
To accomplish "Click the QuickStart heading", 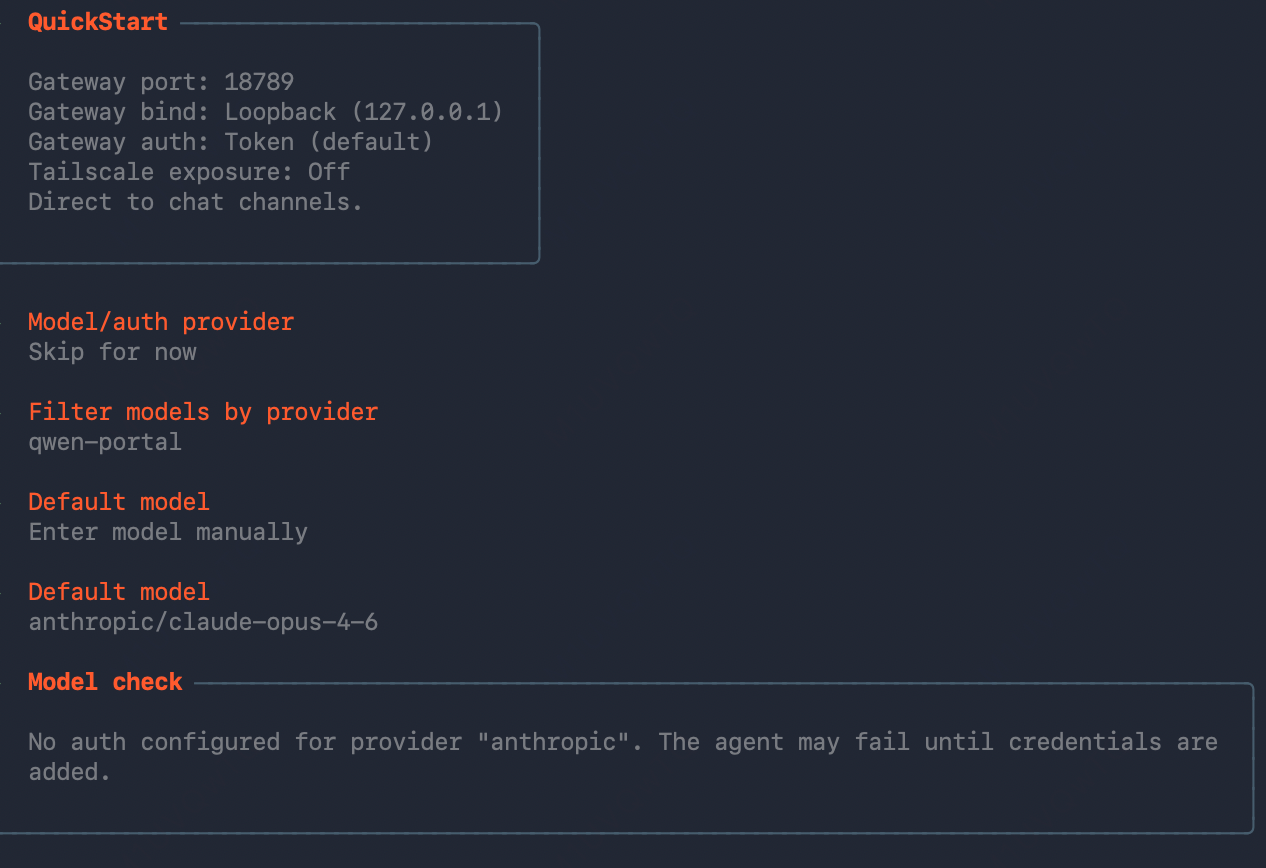I will coord(98,22).
